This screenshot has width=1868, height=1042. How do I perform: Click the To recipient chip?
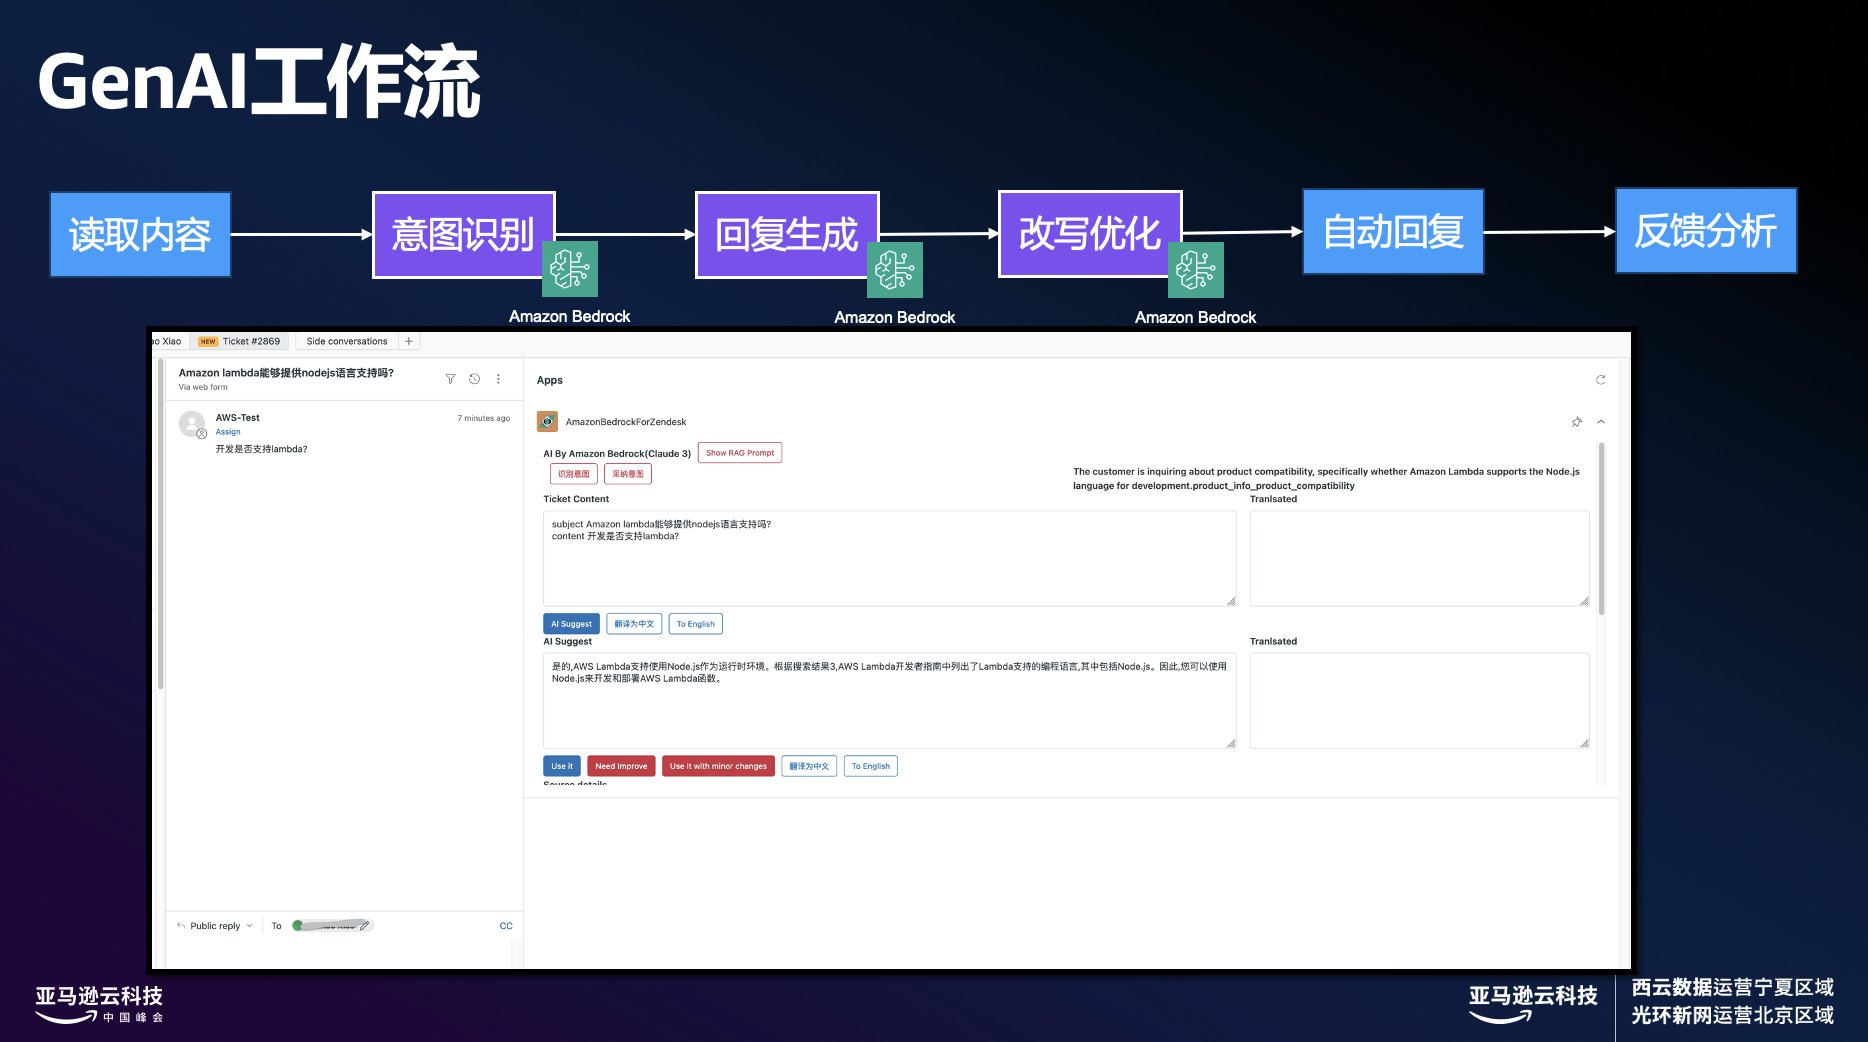332,926
